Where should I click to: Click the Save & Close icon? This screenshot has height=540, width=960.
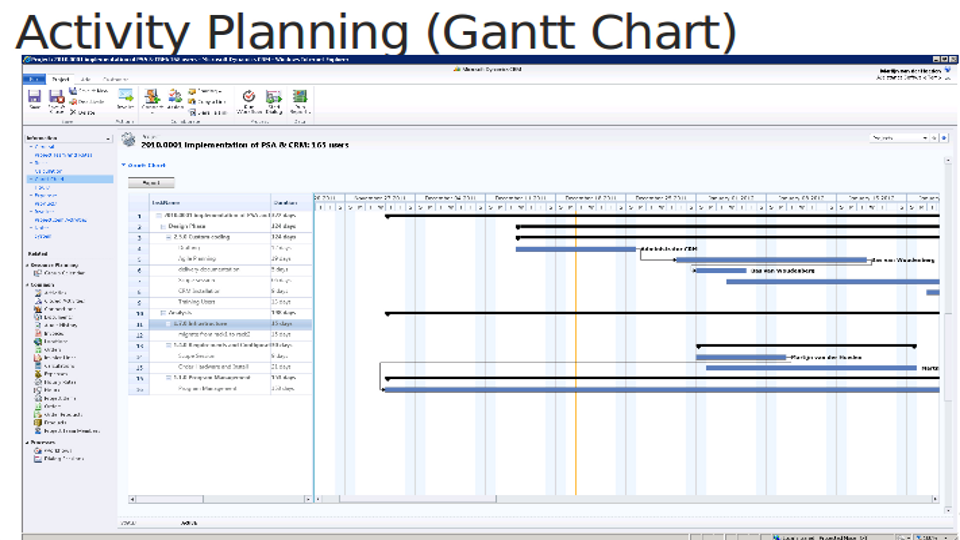(x=56, y=98)
